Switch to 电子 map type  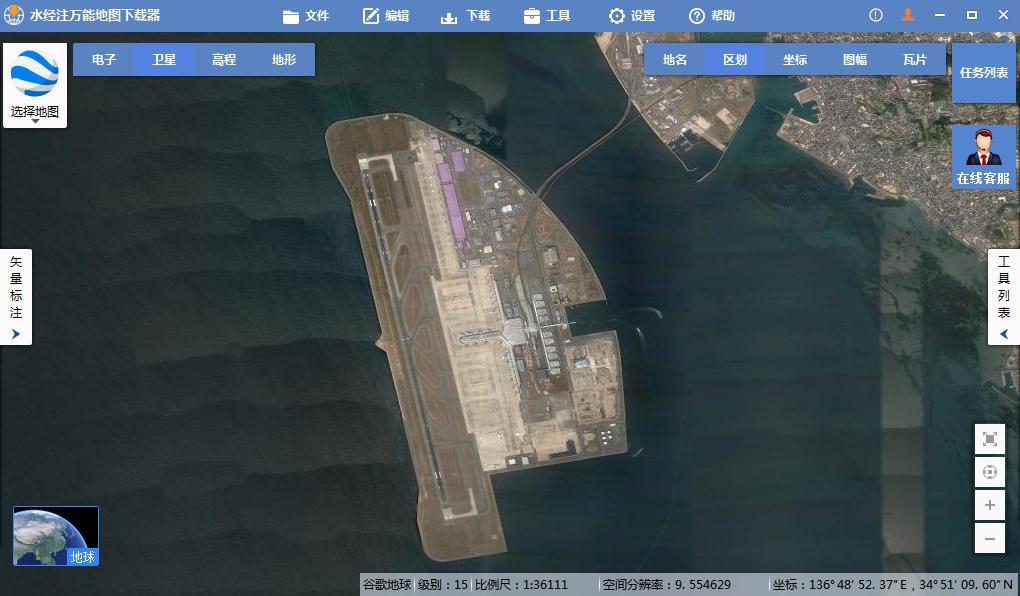pyautogui.click(x=103, y=60)
